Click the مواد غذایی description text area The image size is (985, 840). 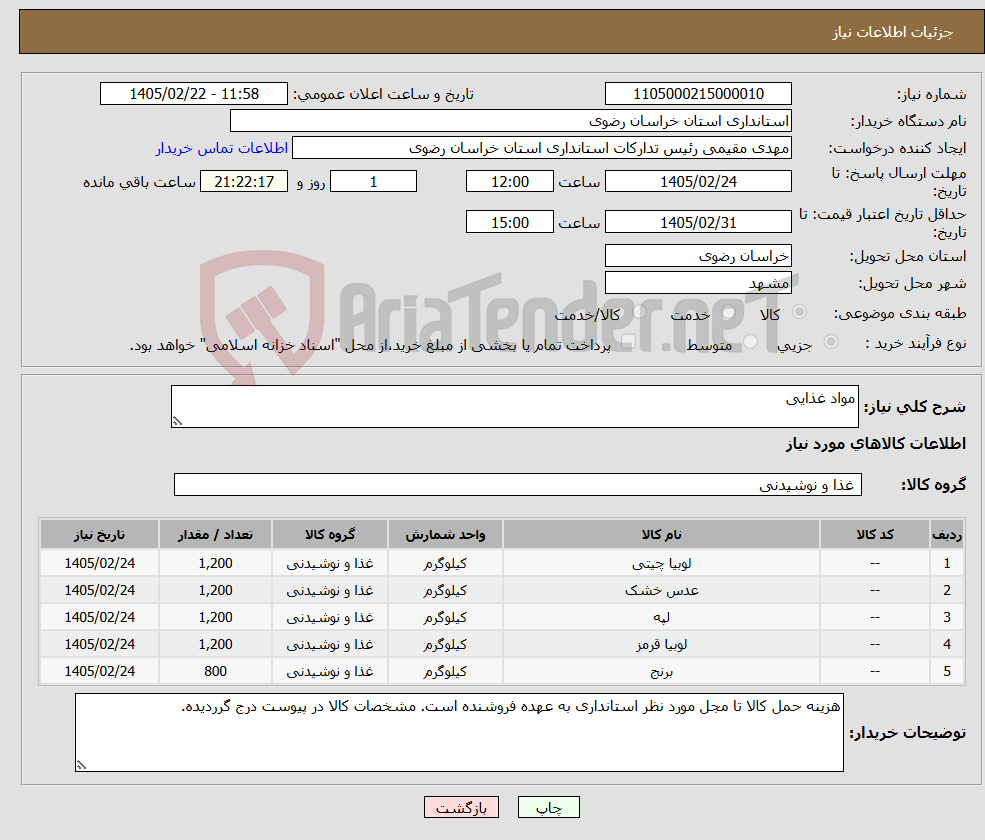[x=514, y=406]
